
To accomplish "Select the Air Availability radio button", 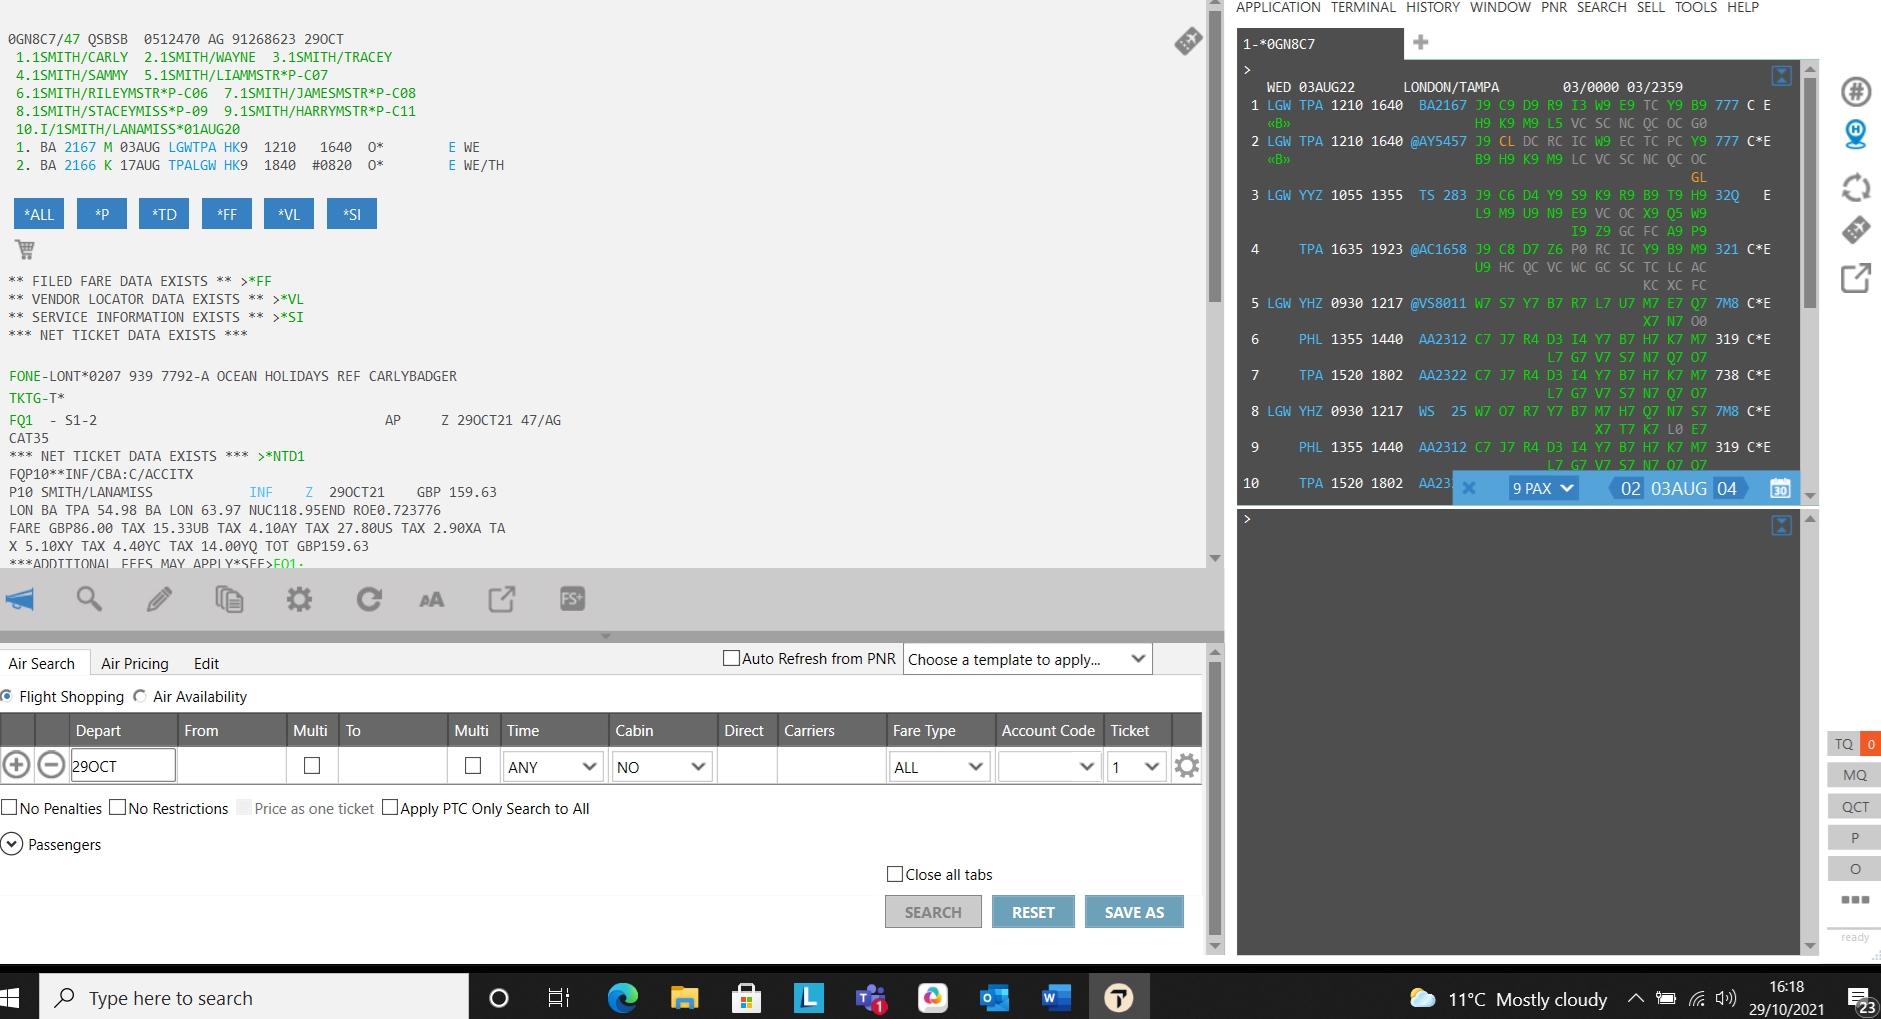I will (140, 696).
